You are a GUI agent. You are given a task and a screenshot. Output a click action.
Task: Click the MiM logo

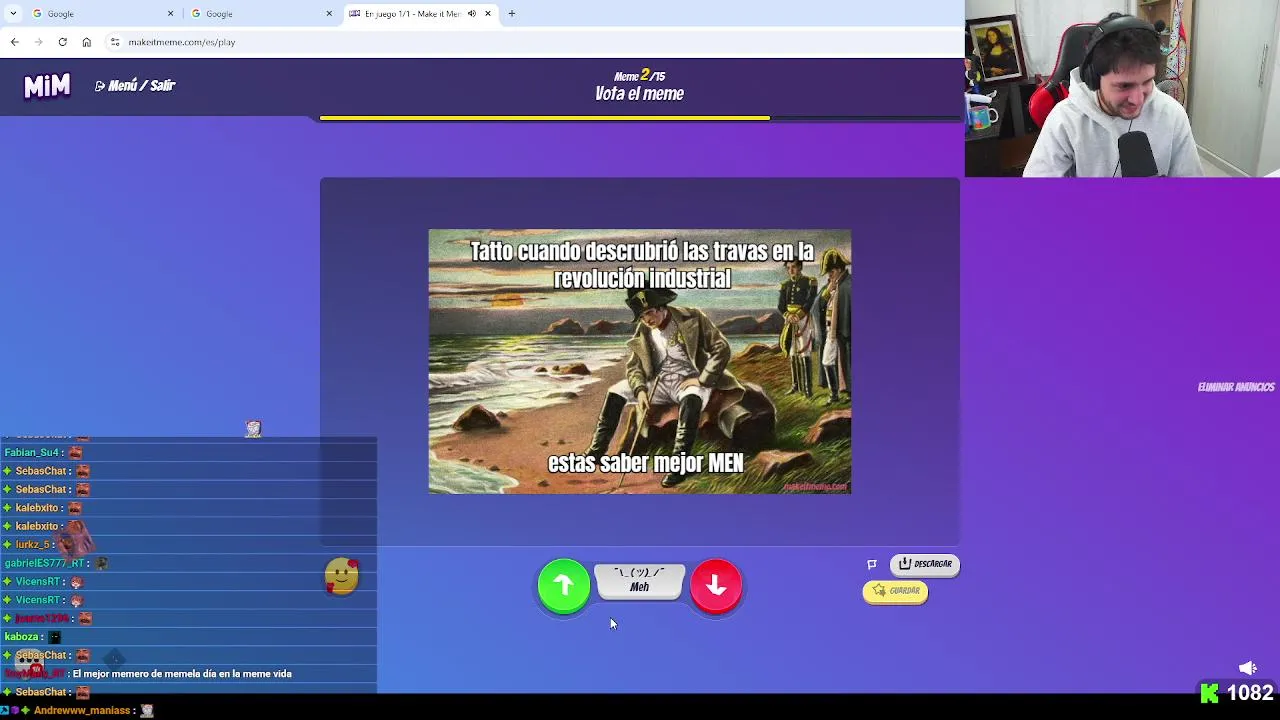point(47,86)
